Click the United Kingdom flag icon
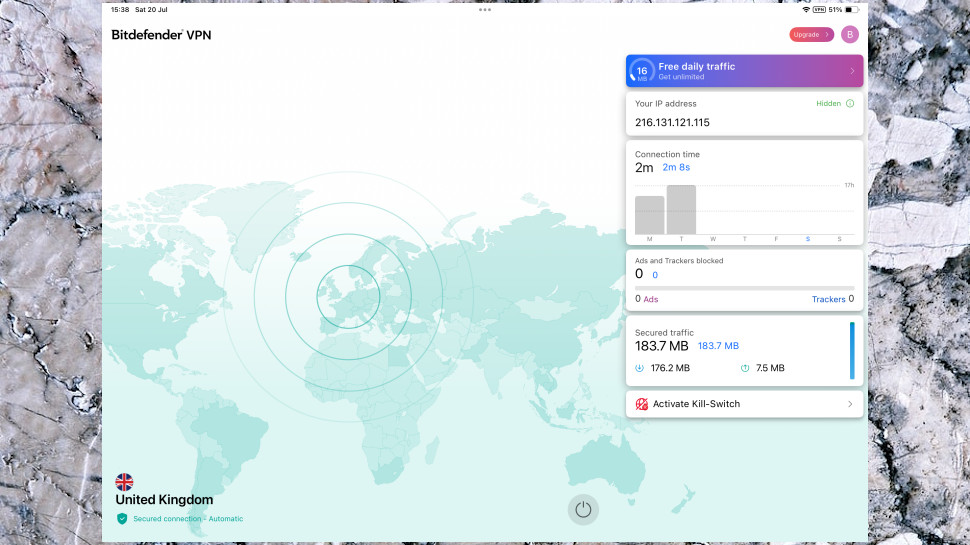This screenshot has width=970, height=545. (x=124, y=482)
